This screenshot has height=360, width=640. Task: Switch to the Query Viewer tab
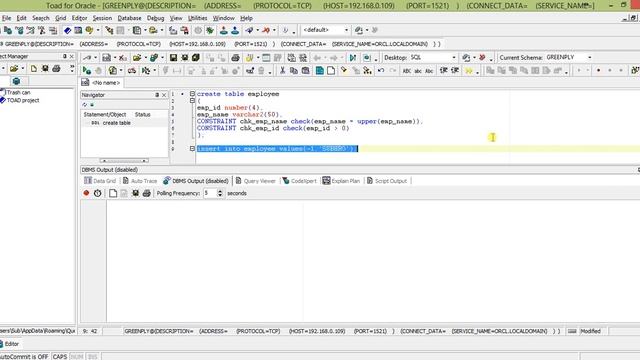pyautogui.click(x=256, y=181)
